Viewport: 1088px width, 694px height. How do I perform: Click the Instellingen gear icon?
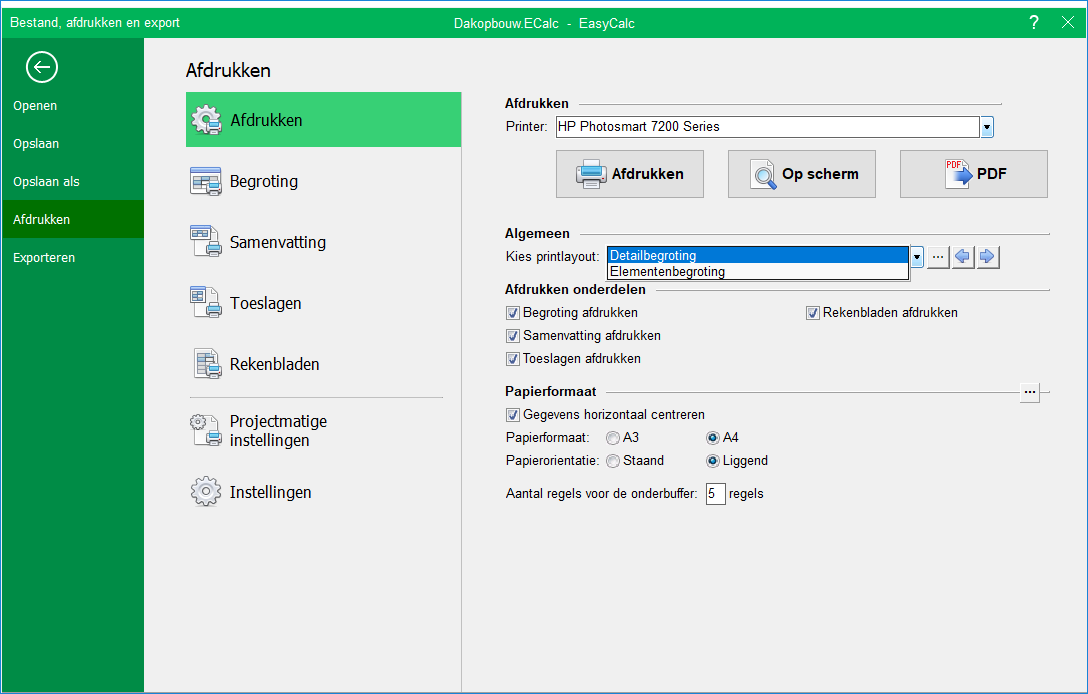click(205, 492)
